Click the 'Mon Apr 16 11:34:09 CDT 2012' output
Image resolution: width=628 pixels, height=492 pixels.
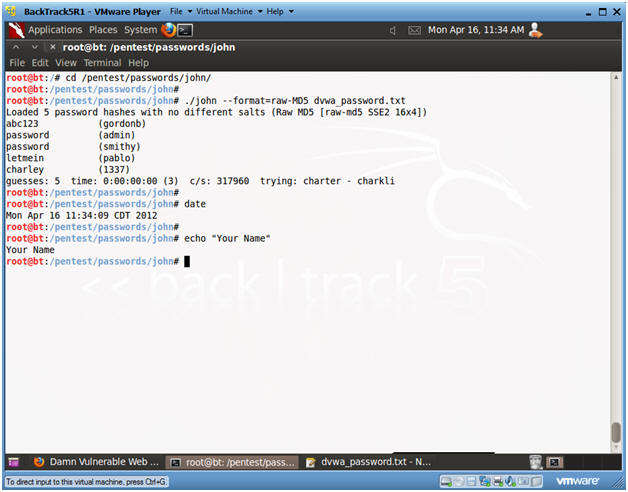click(x=82, y=216)
